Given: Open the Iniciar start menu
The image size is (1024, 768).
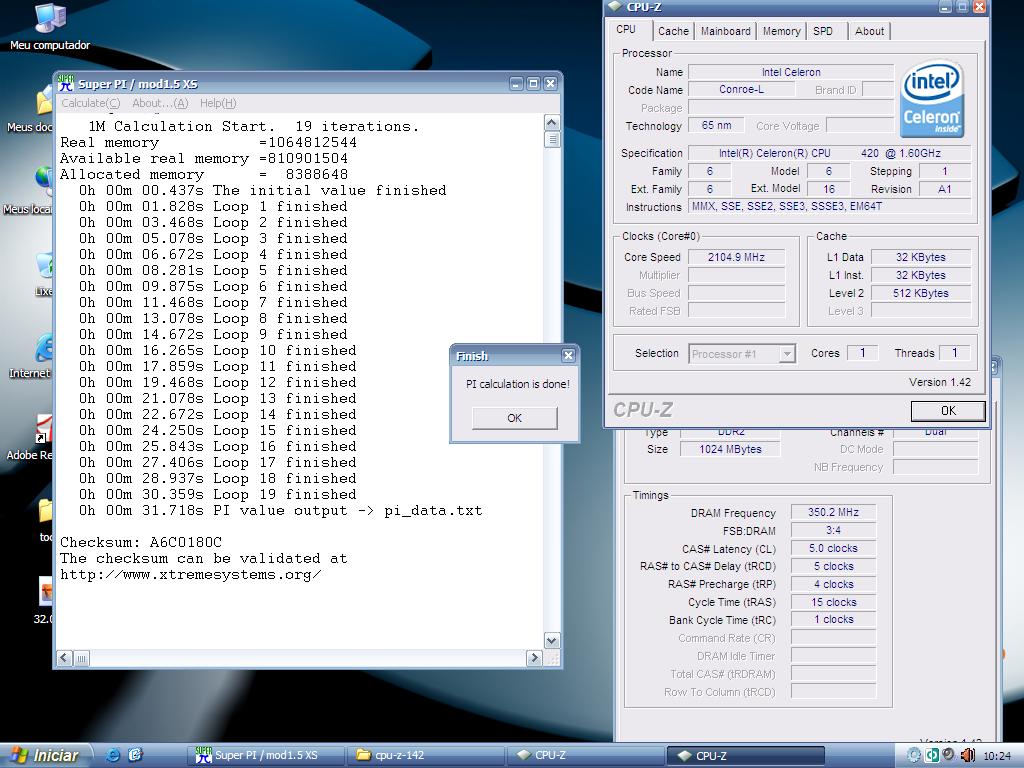Looking at the screenshot, I should (x=46, y=756).
